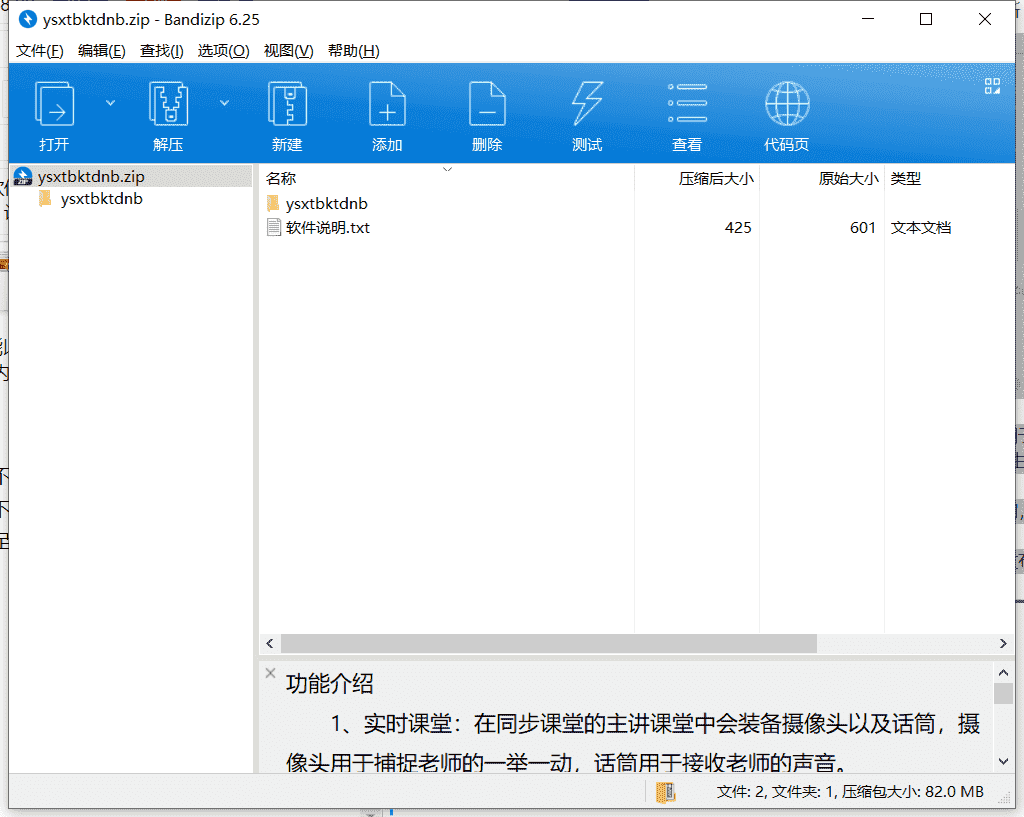
Task: Close the comment preview pane
Action: (x=270, y=673)
